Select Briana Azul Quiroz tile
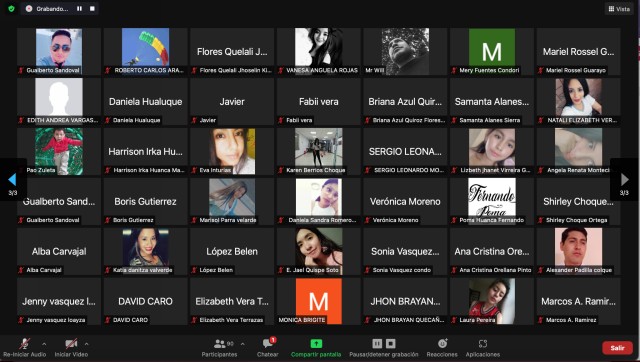 (x=405, y=102)
